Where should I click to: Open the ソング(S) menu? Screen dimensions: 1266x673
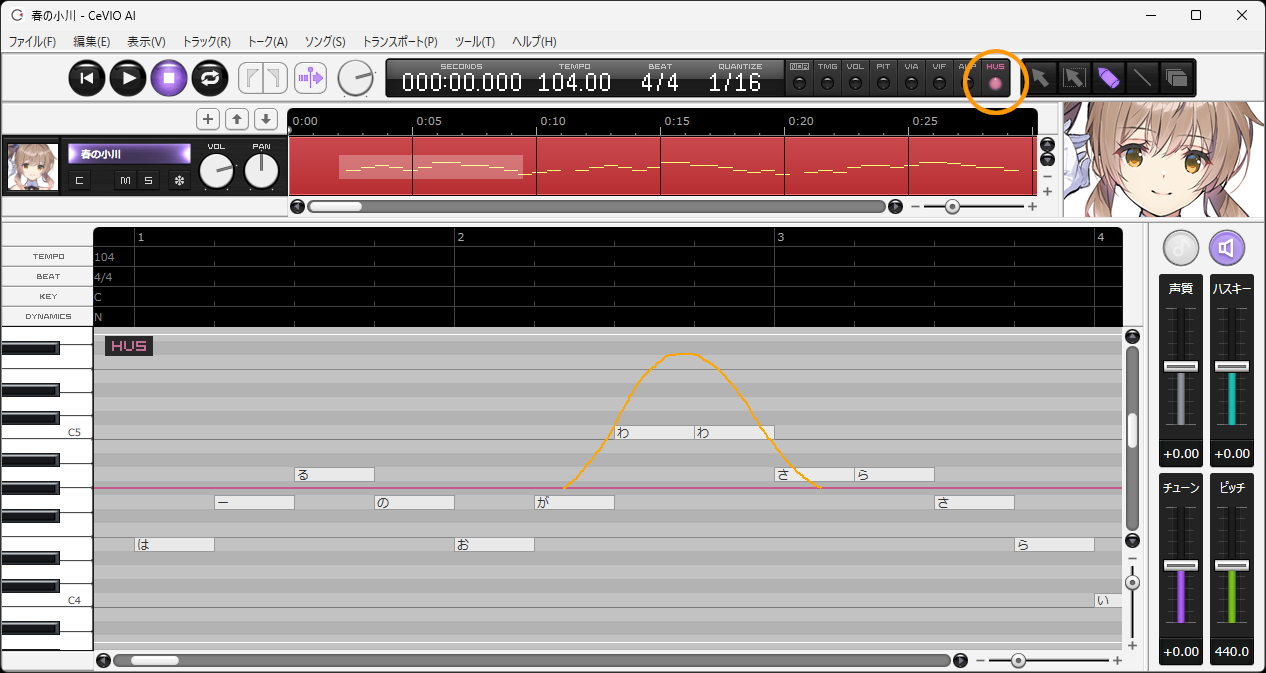324,42
